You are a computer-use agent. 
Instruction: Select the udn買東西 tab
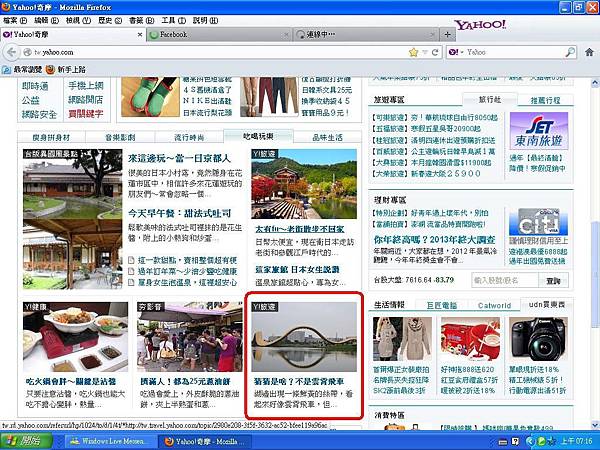coord(547,304)
